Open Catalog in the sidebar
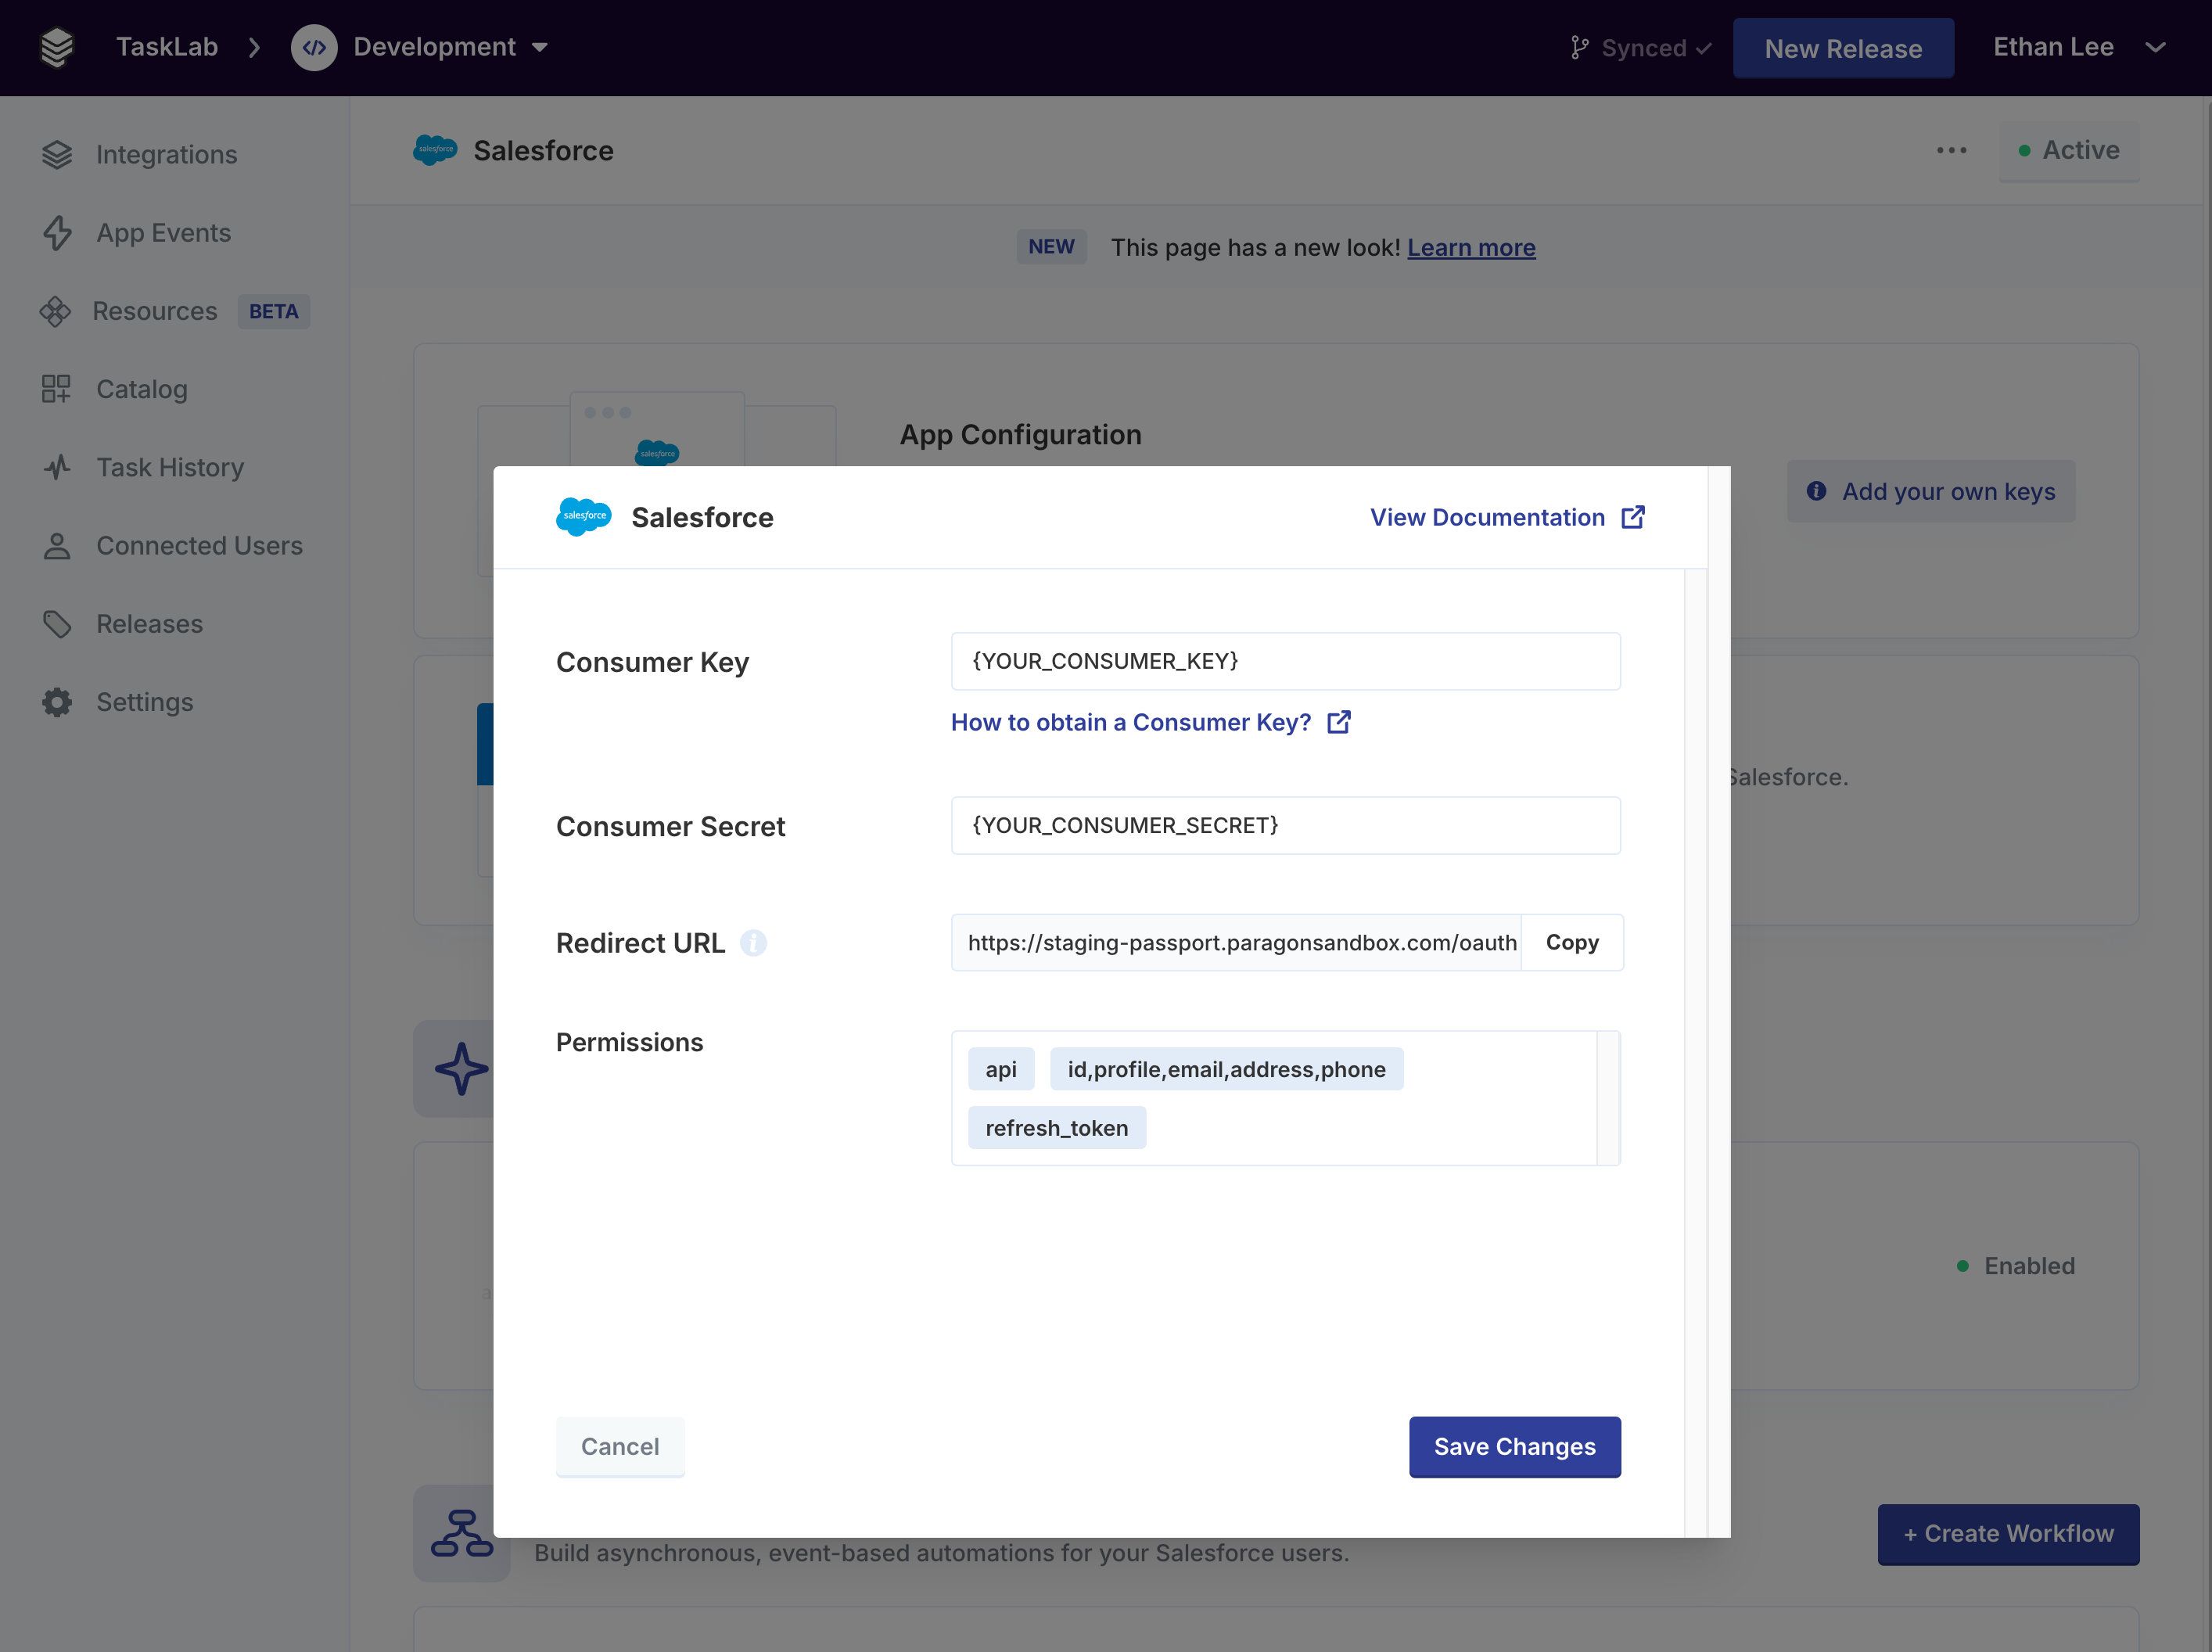The width and height of the screenshot is (2212, 1652). (142, 389)
